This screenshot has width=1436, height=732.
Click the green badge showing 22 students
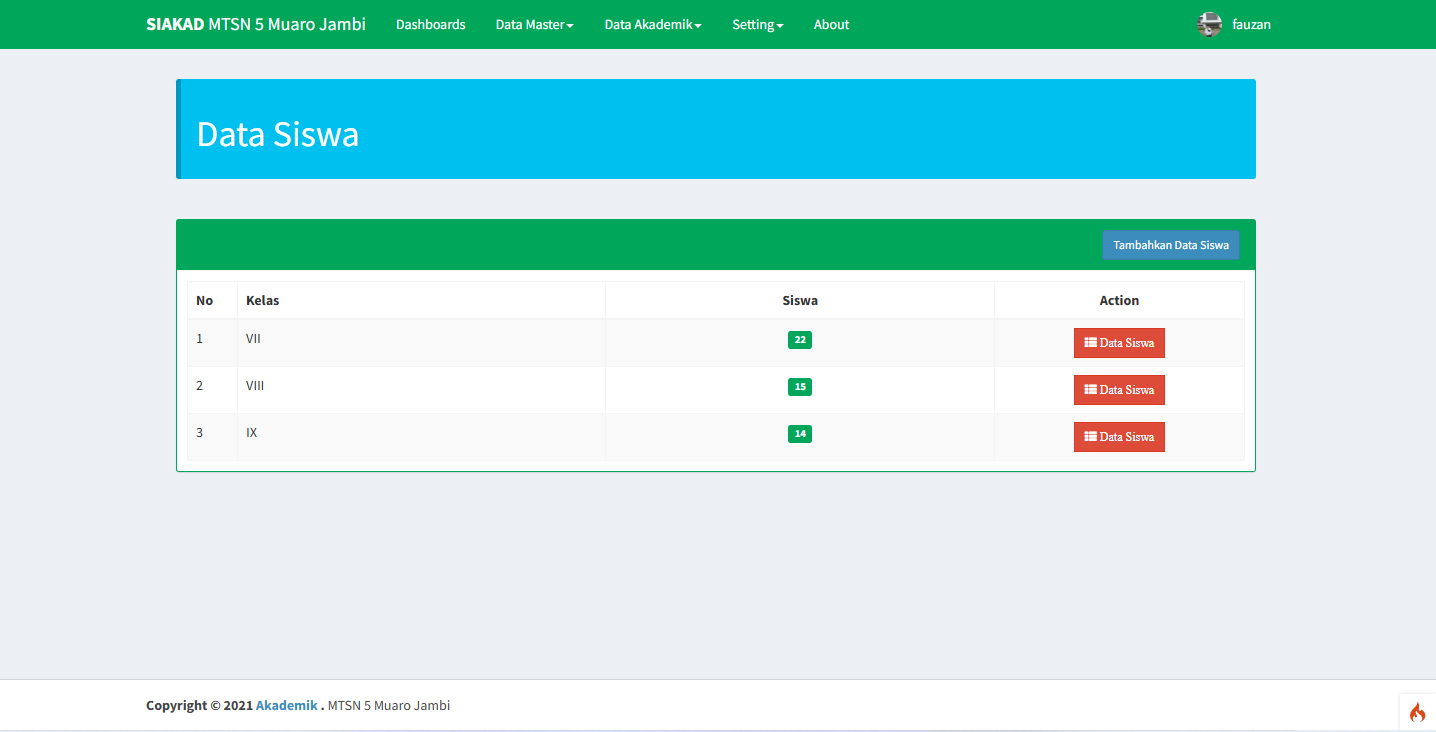pos(799,340)
